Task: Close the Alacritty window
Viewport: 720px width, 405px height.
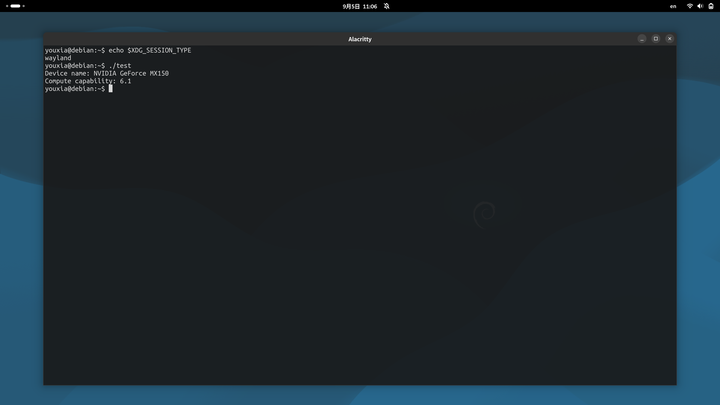Action: [669, 39]
